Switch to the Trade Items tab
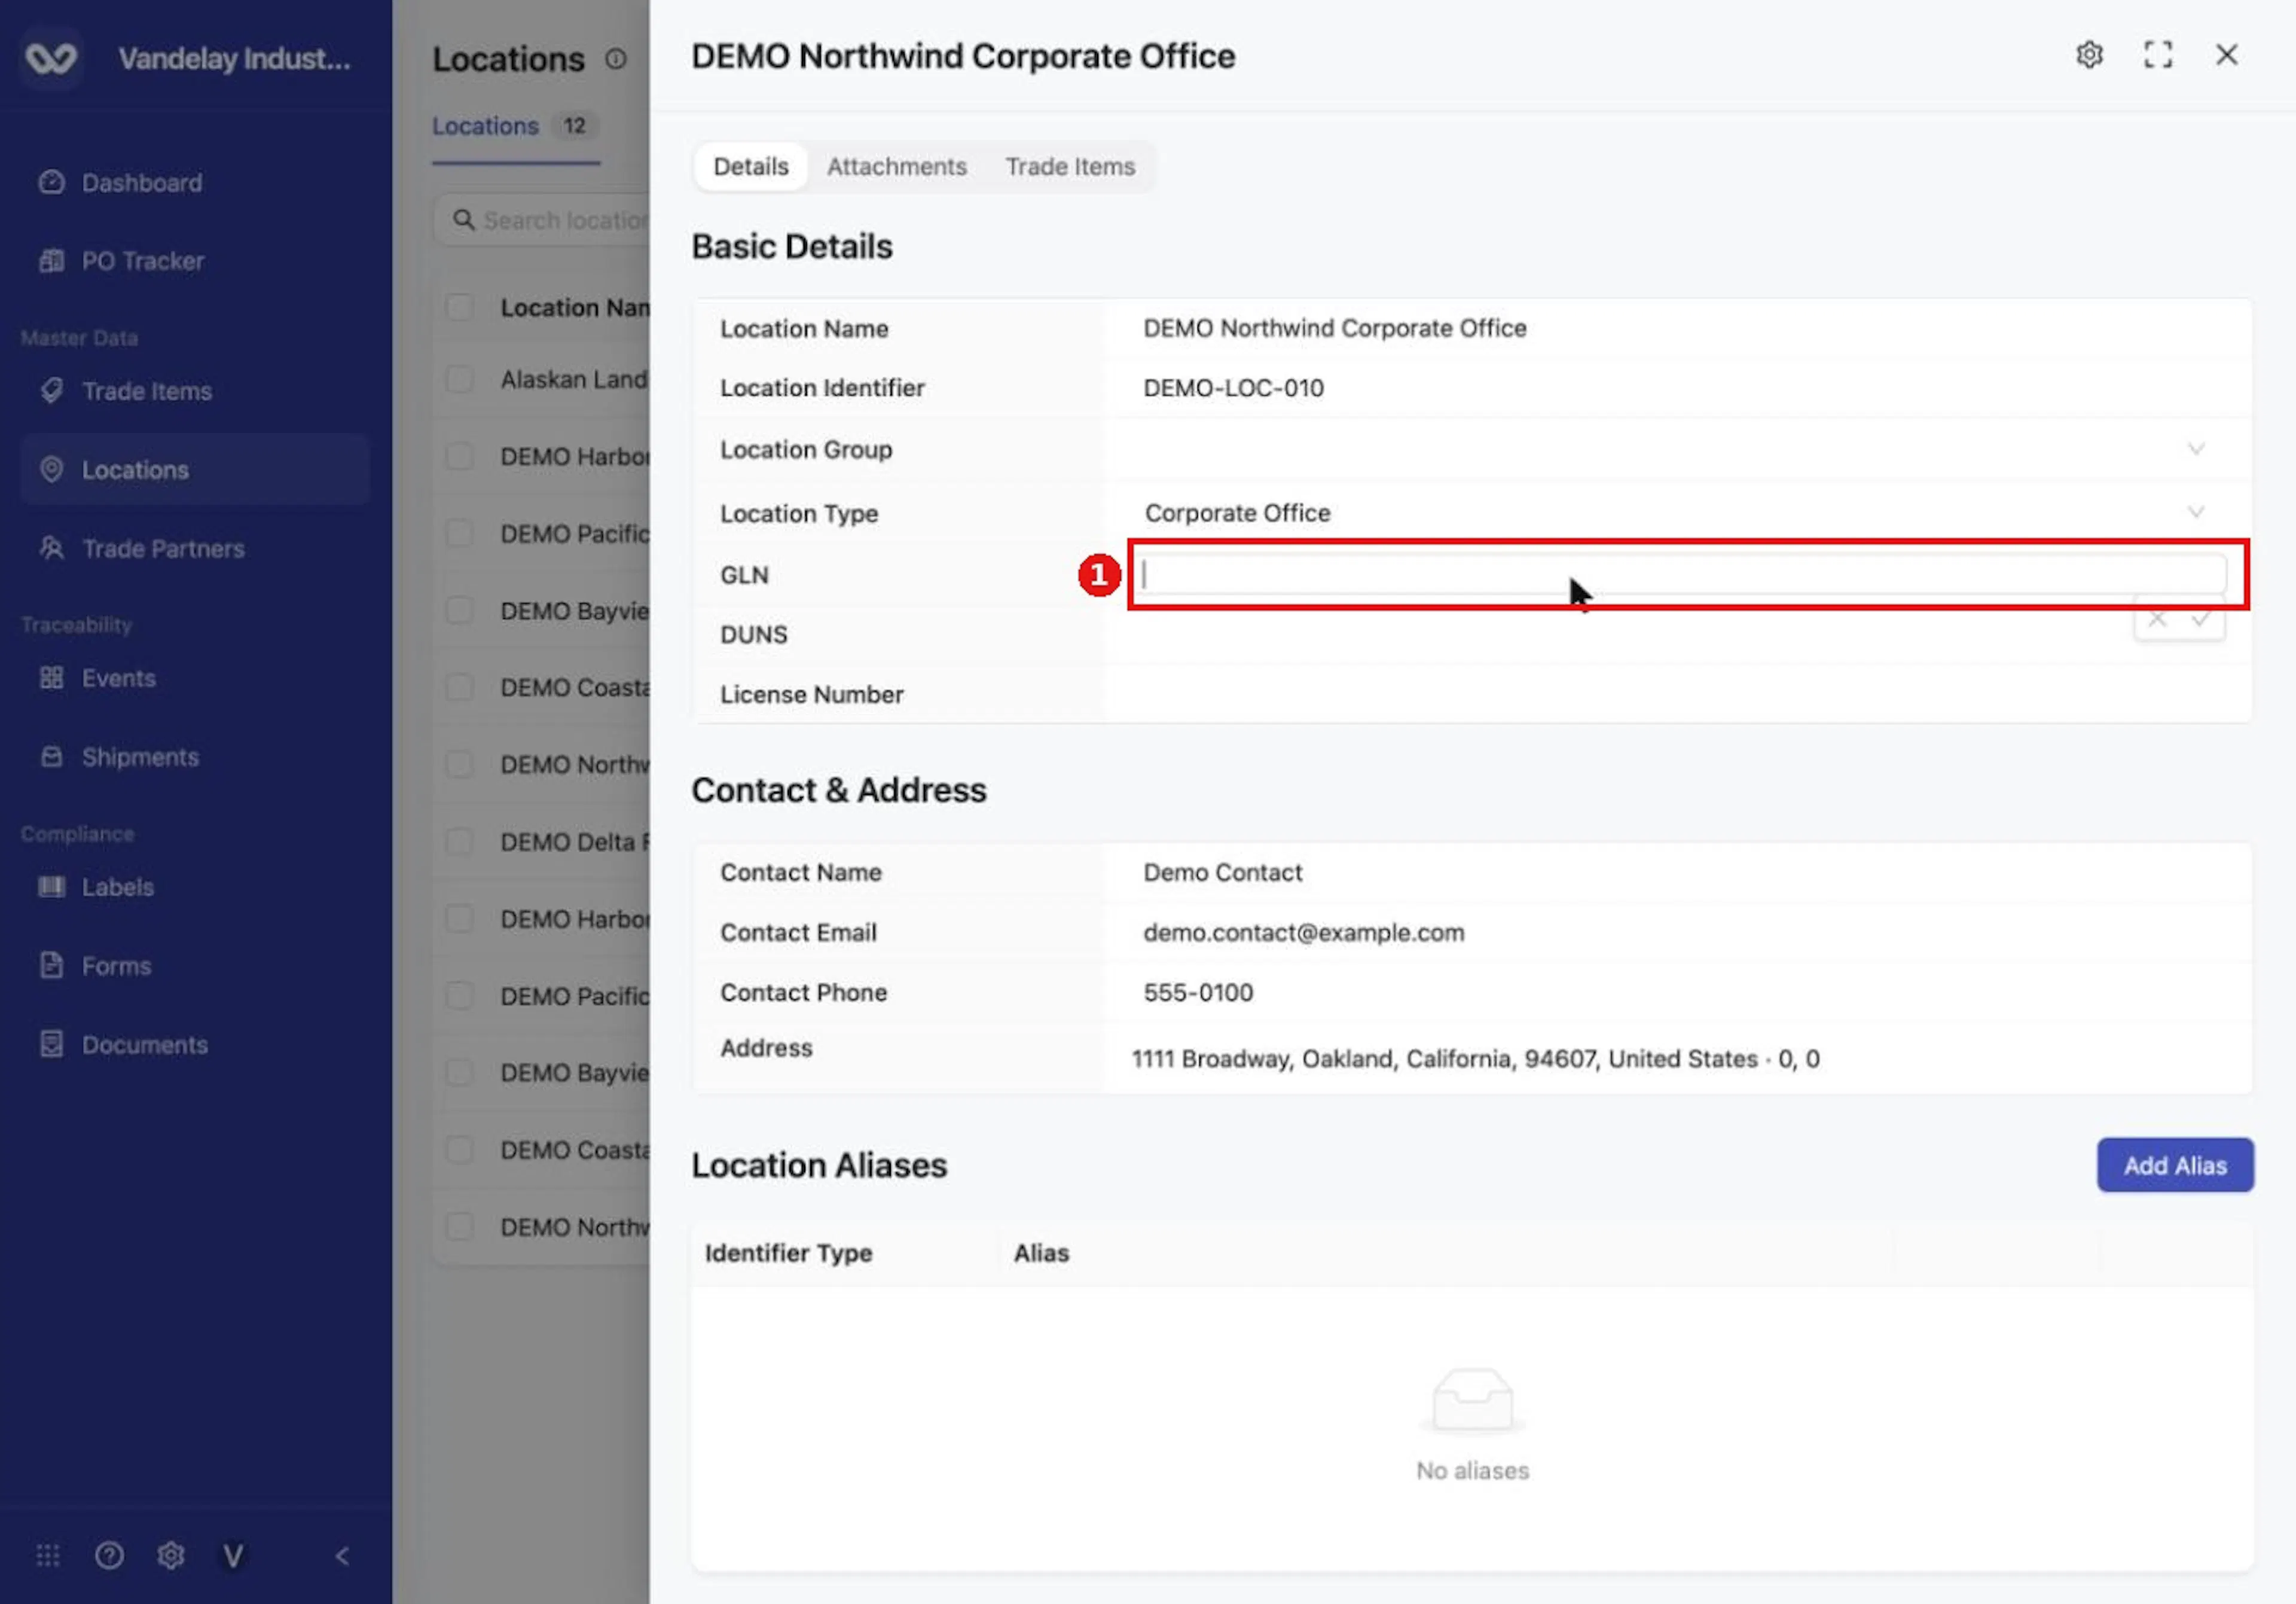Screen dimensions: 2296x1604 pyautogui.click(x=1070, y=166)
